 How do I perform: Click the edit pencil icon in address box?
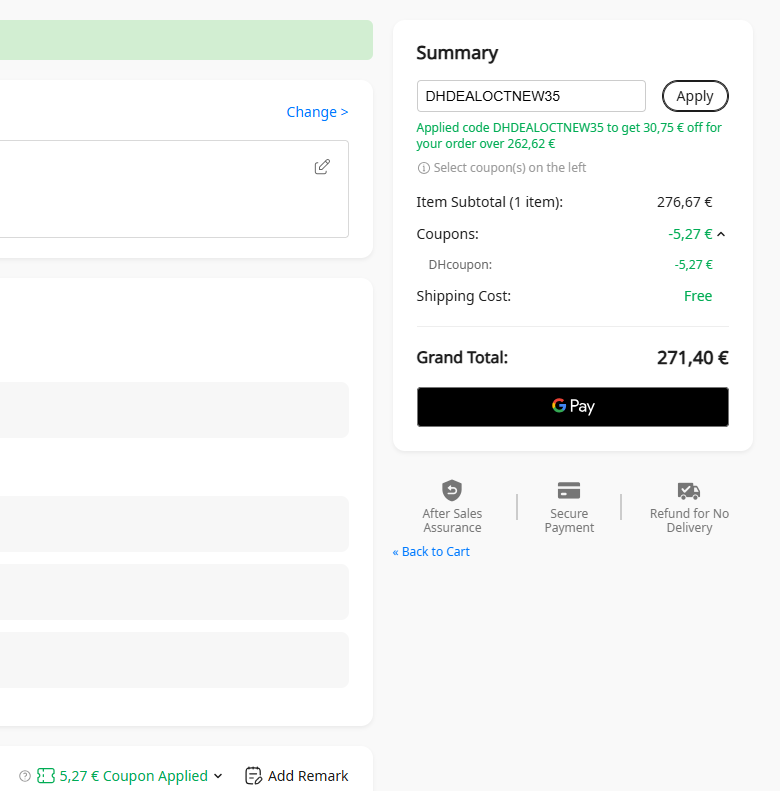(x=322, y=167)
